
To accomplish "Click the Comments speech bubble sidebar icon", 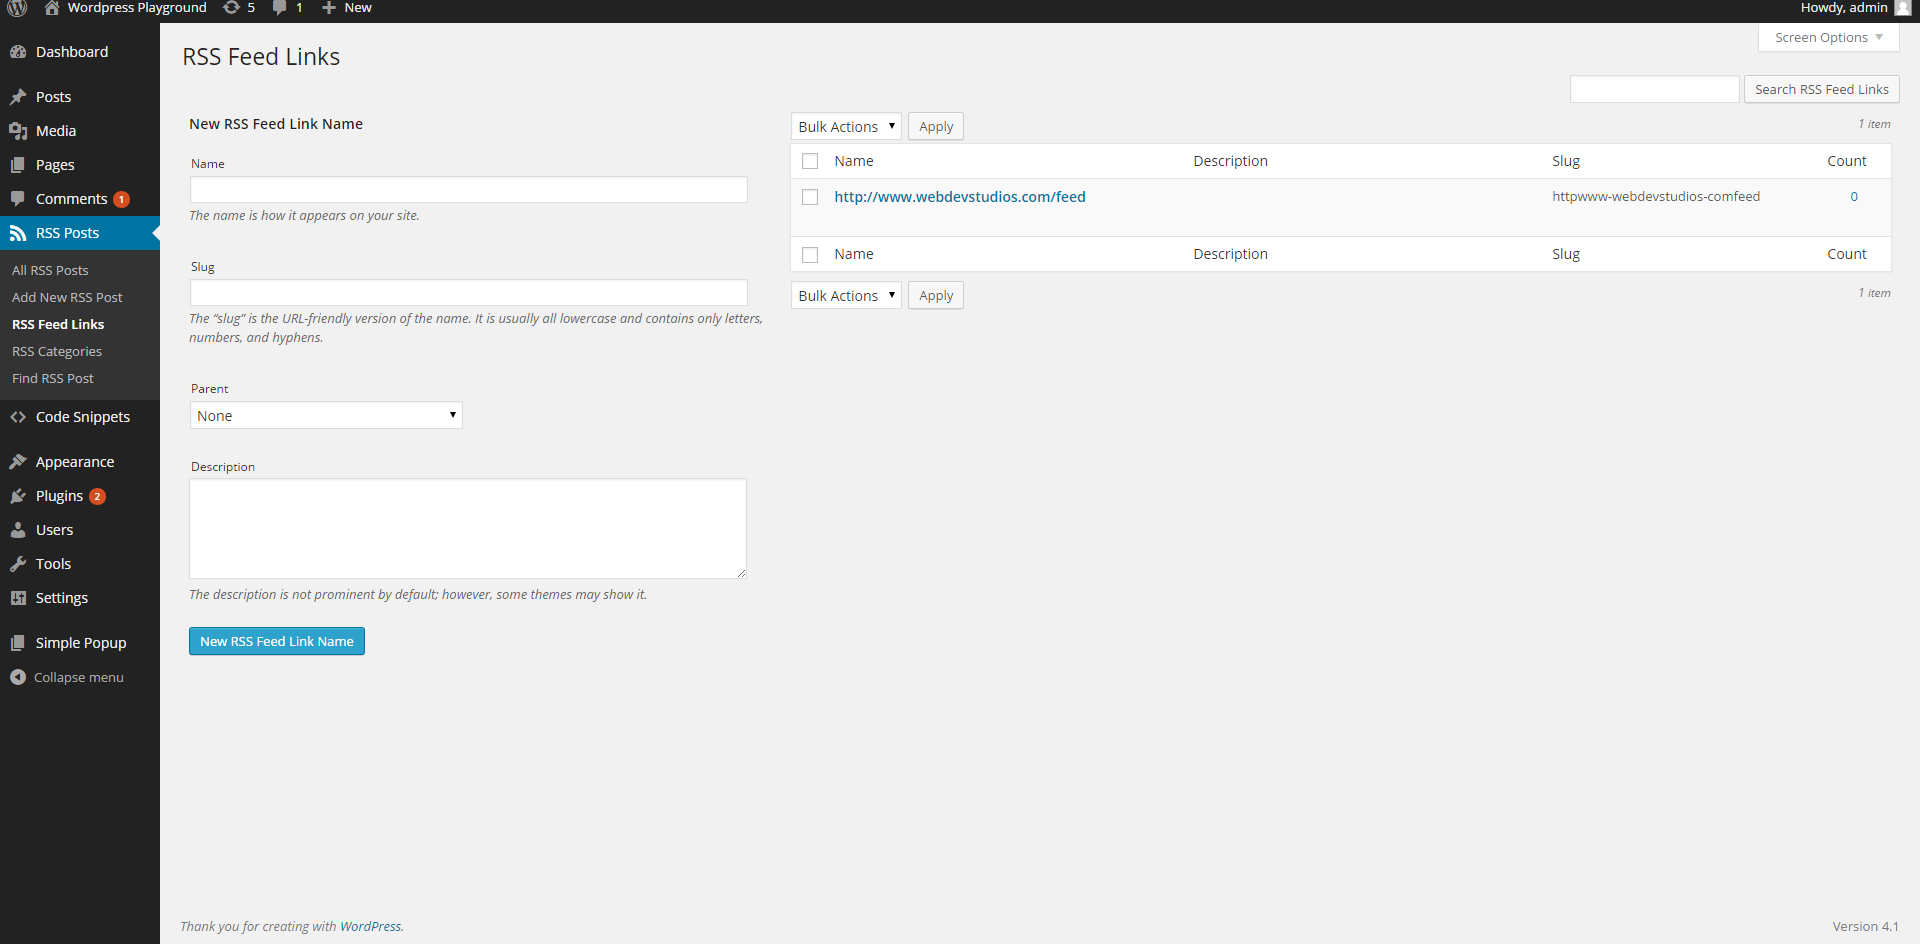I will 18,199.
